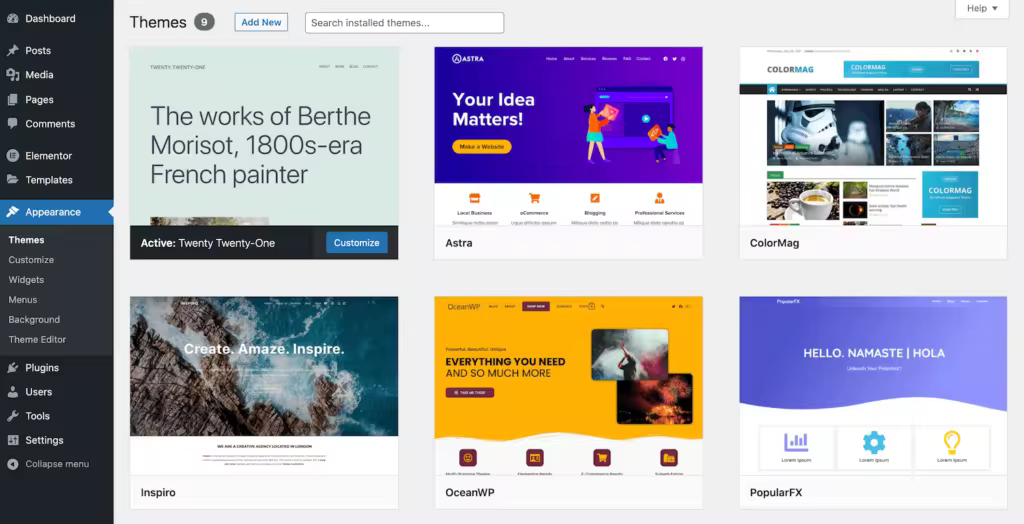This screenshot has height=524, width=1024.
Task: Expand the Help dropdown tab
Action: (982, 8)
